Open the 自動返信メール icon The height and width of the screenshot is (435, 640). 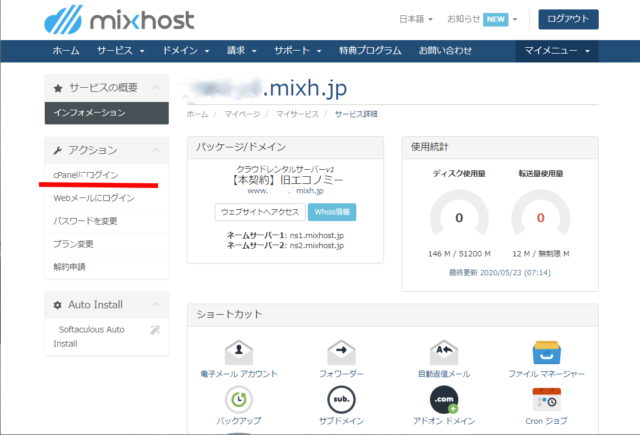pos(441,352)
